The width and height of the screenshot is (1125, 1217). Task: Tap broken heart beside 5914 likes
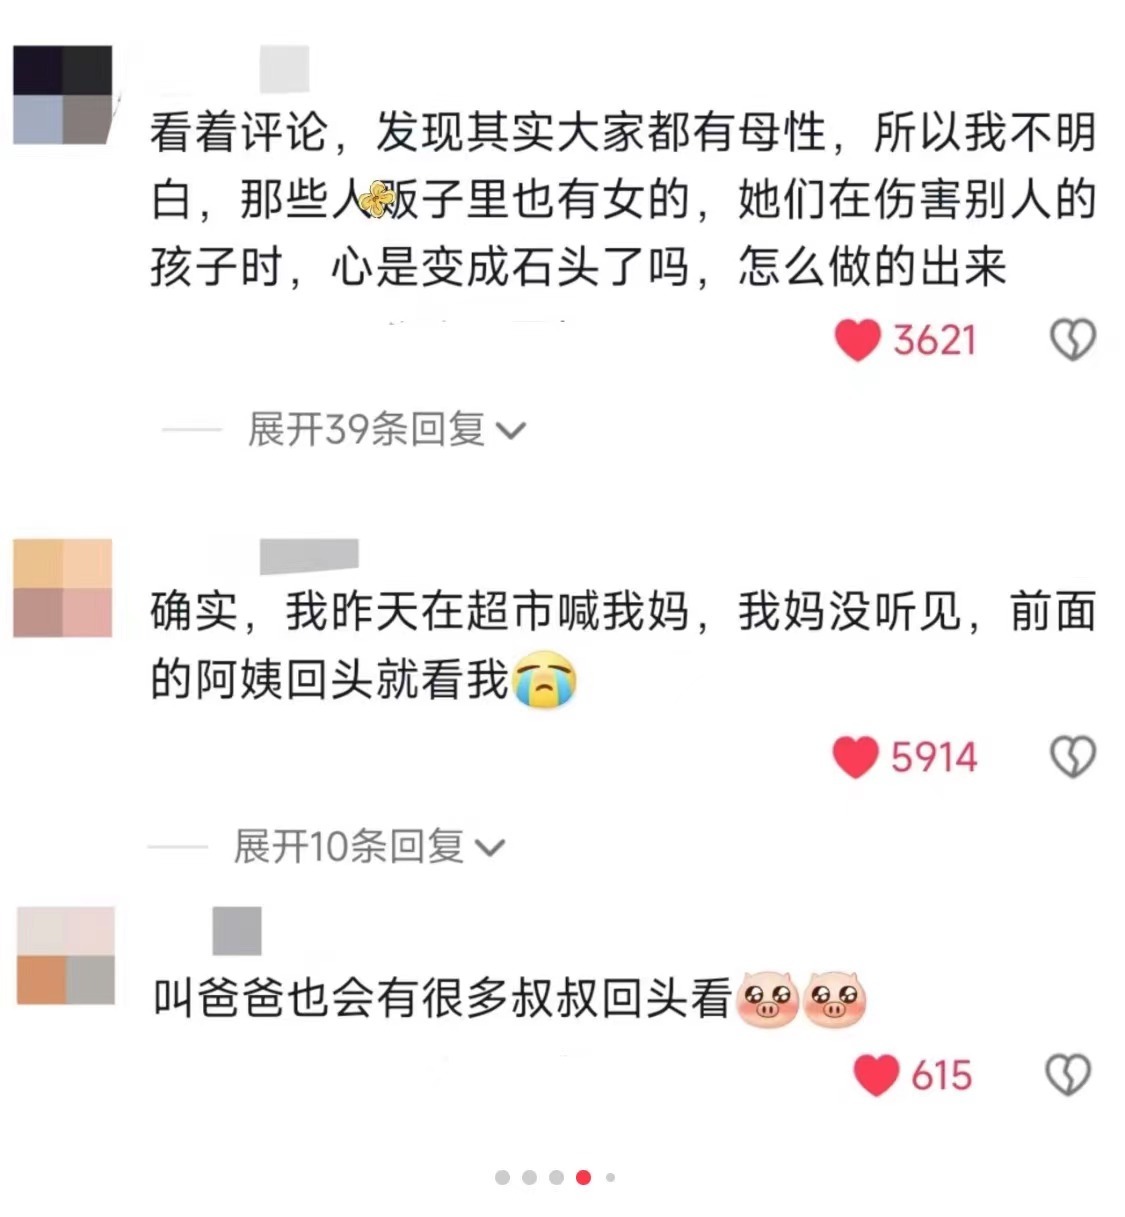click(1072, 757)
